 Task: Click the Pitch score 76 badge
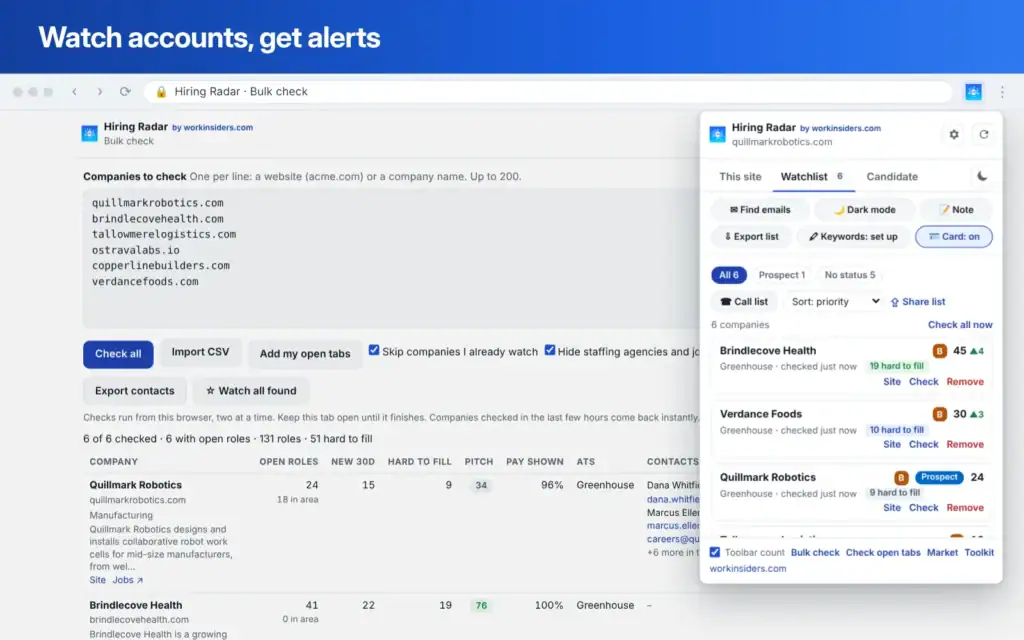click(x=481, y=605)
